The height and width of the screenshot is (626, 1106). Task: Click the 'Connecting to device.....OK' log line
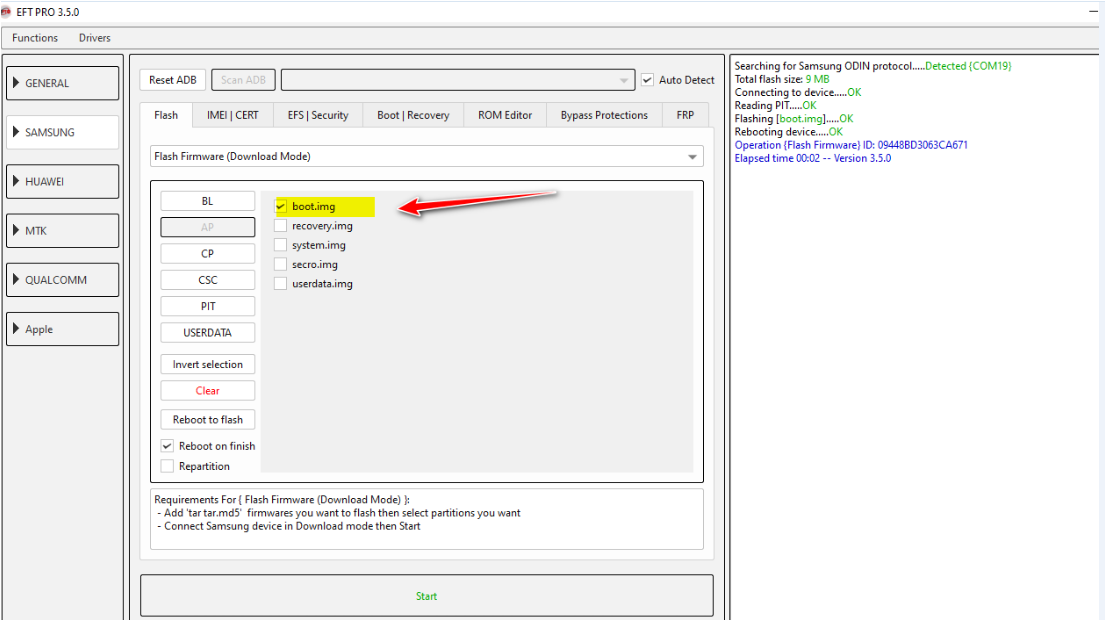click(x=798, y=92)
